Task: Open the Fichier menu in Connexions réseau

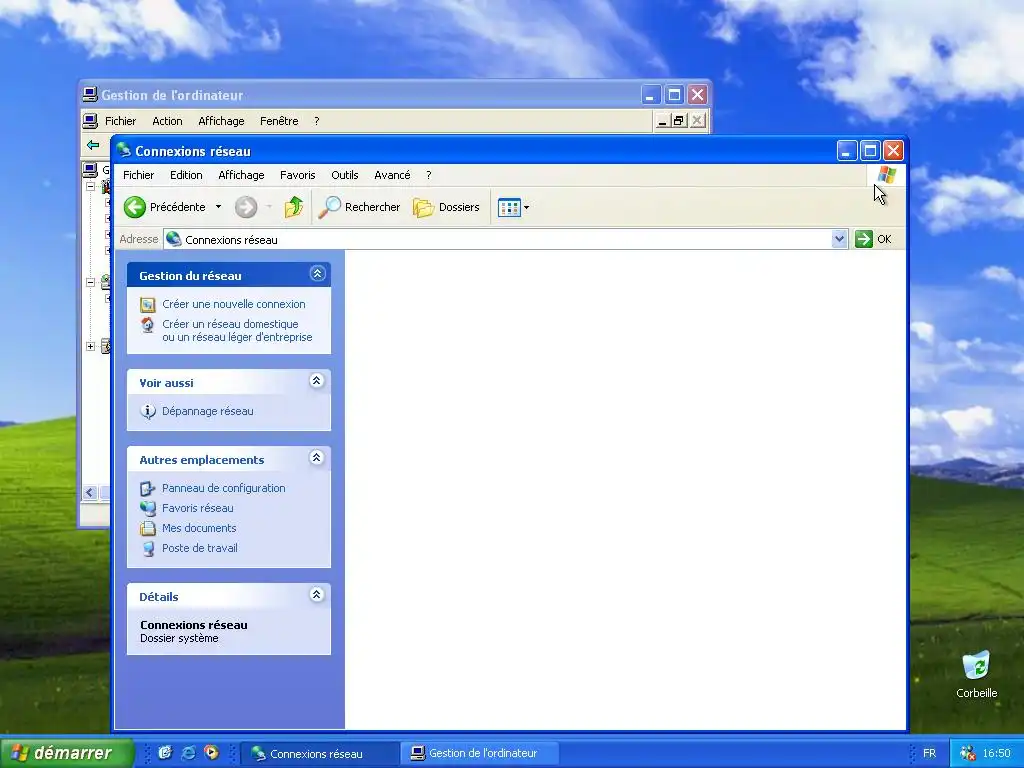Action: (138, 175)
